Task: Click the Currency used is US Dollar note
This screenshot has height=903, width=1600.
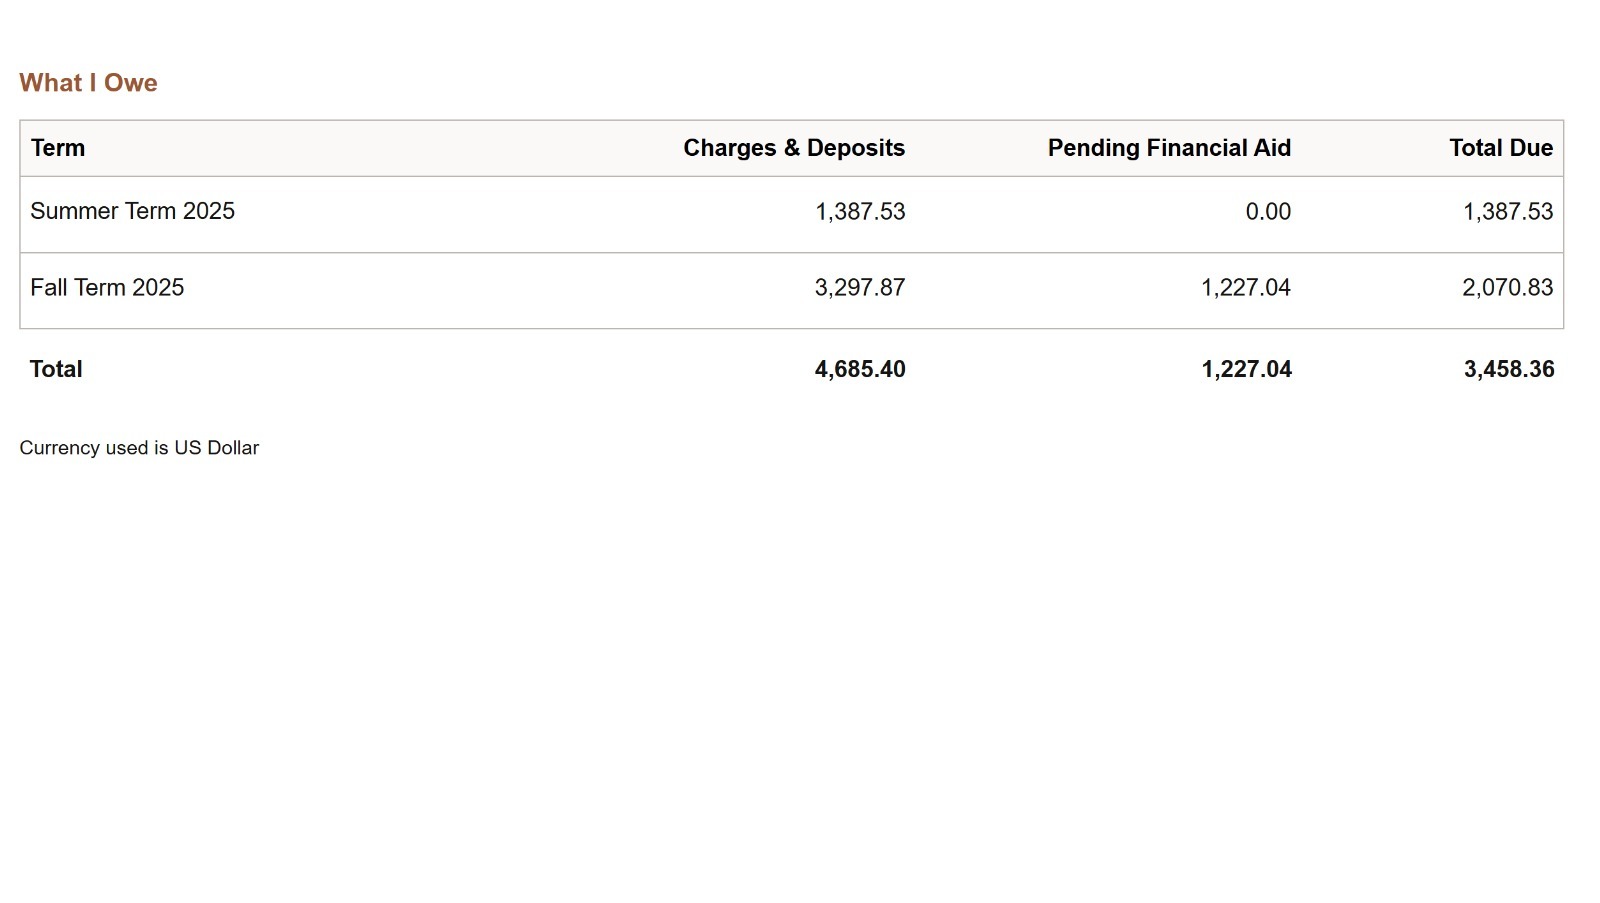Action: [x=139, y=448]
